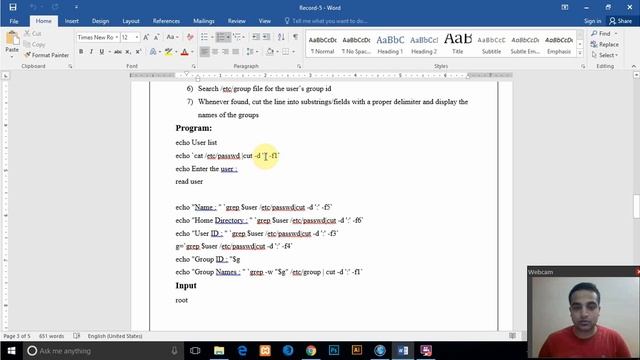This screenshot has height=360, width=640.
Task: Apply yellow text highlight color
Action: (168, 52)
